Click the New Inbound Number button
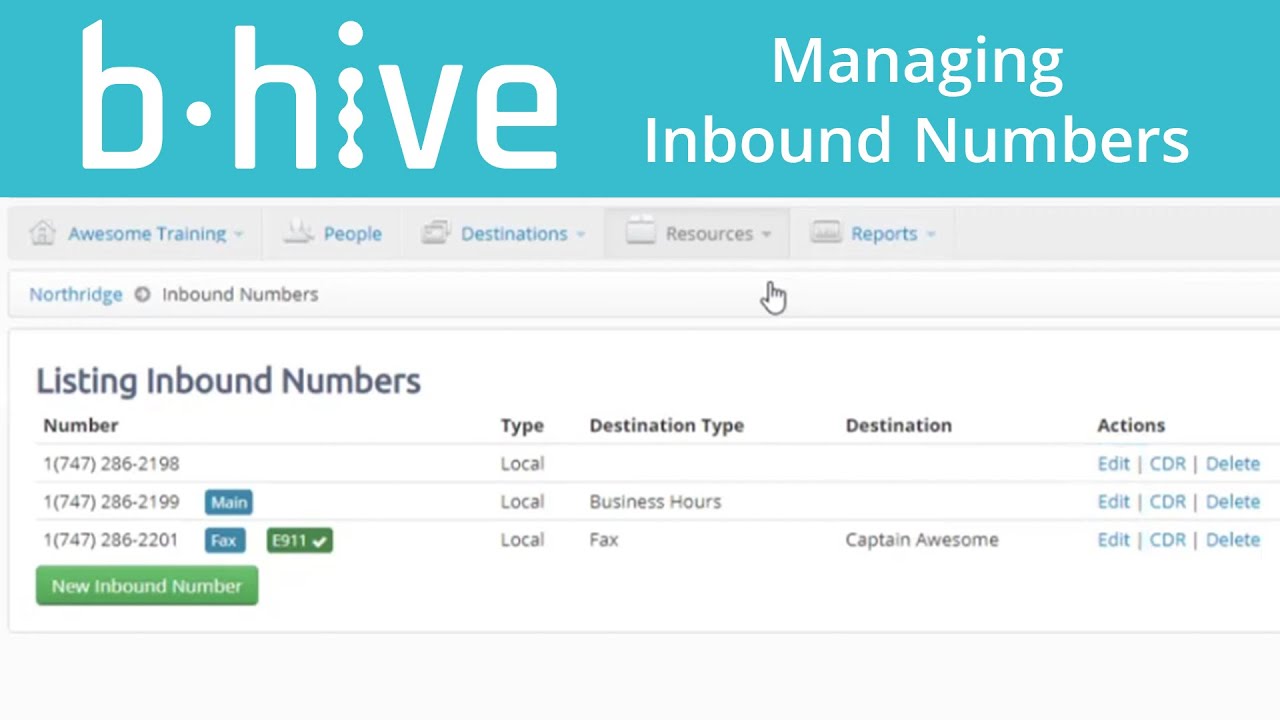 coord(147,586)
